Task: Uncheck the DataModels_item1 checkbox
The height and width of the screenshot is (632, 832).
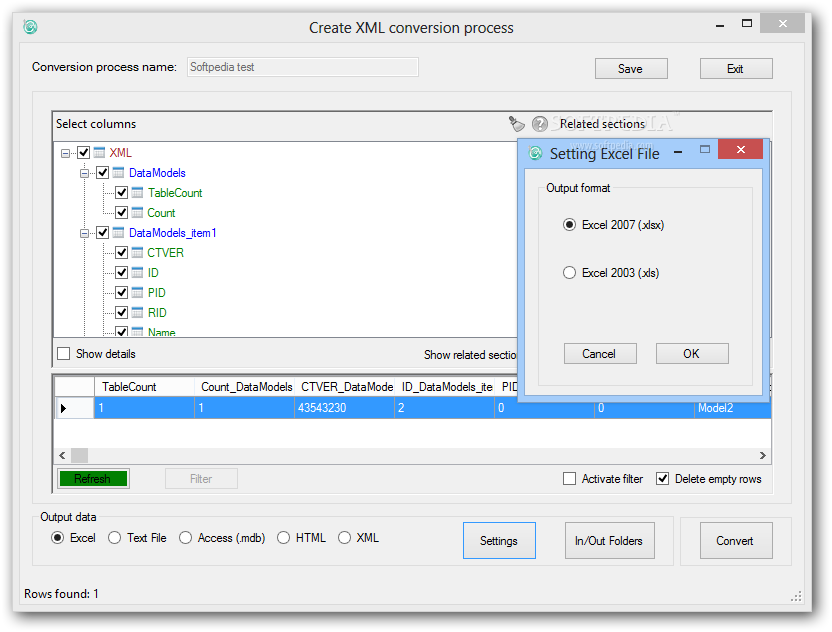Action: (102, 232)
